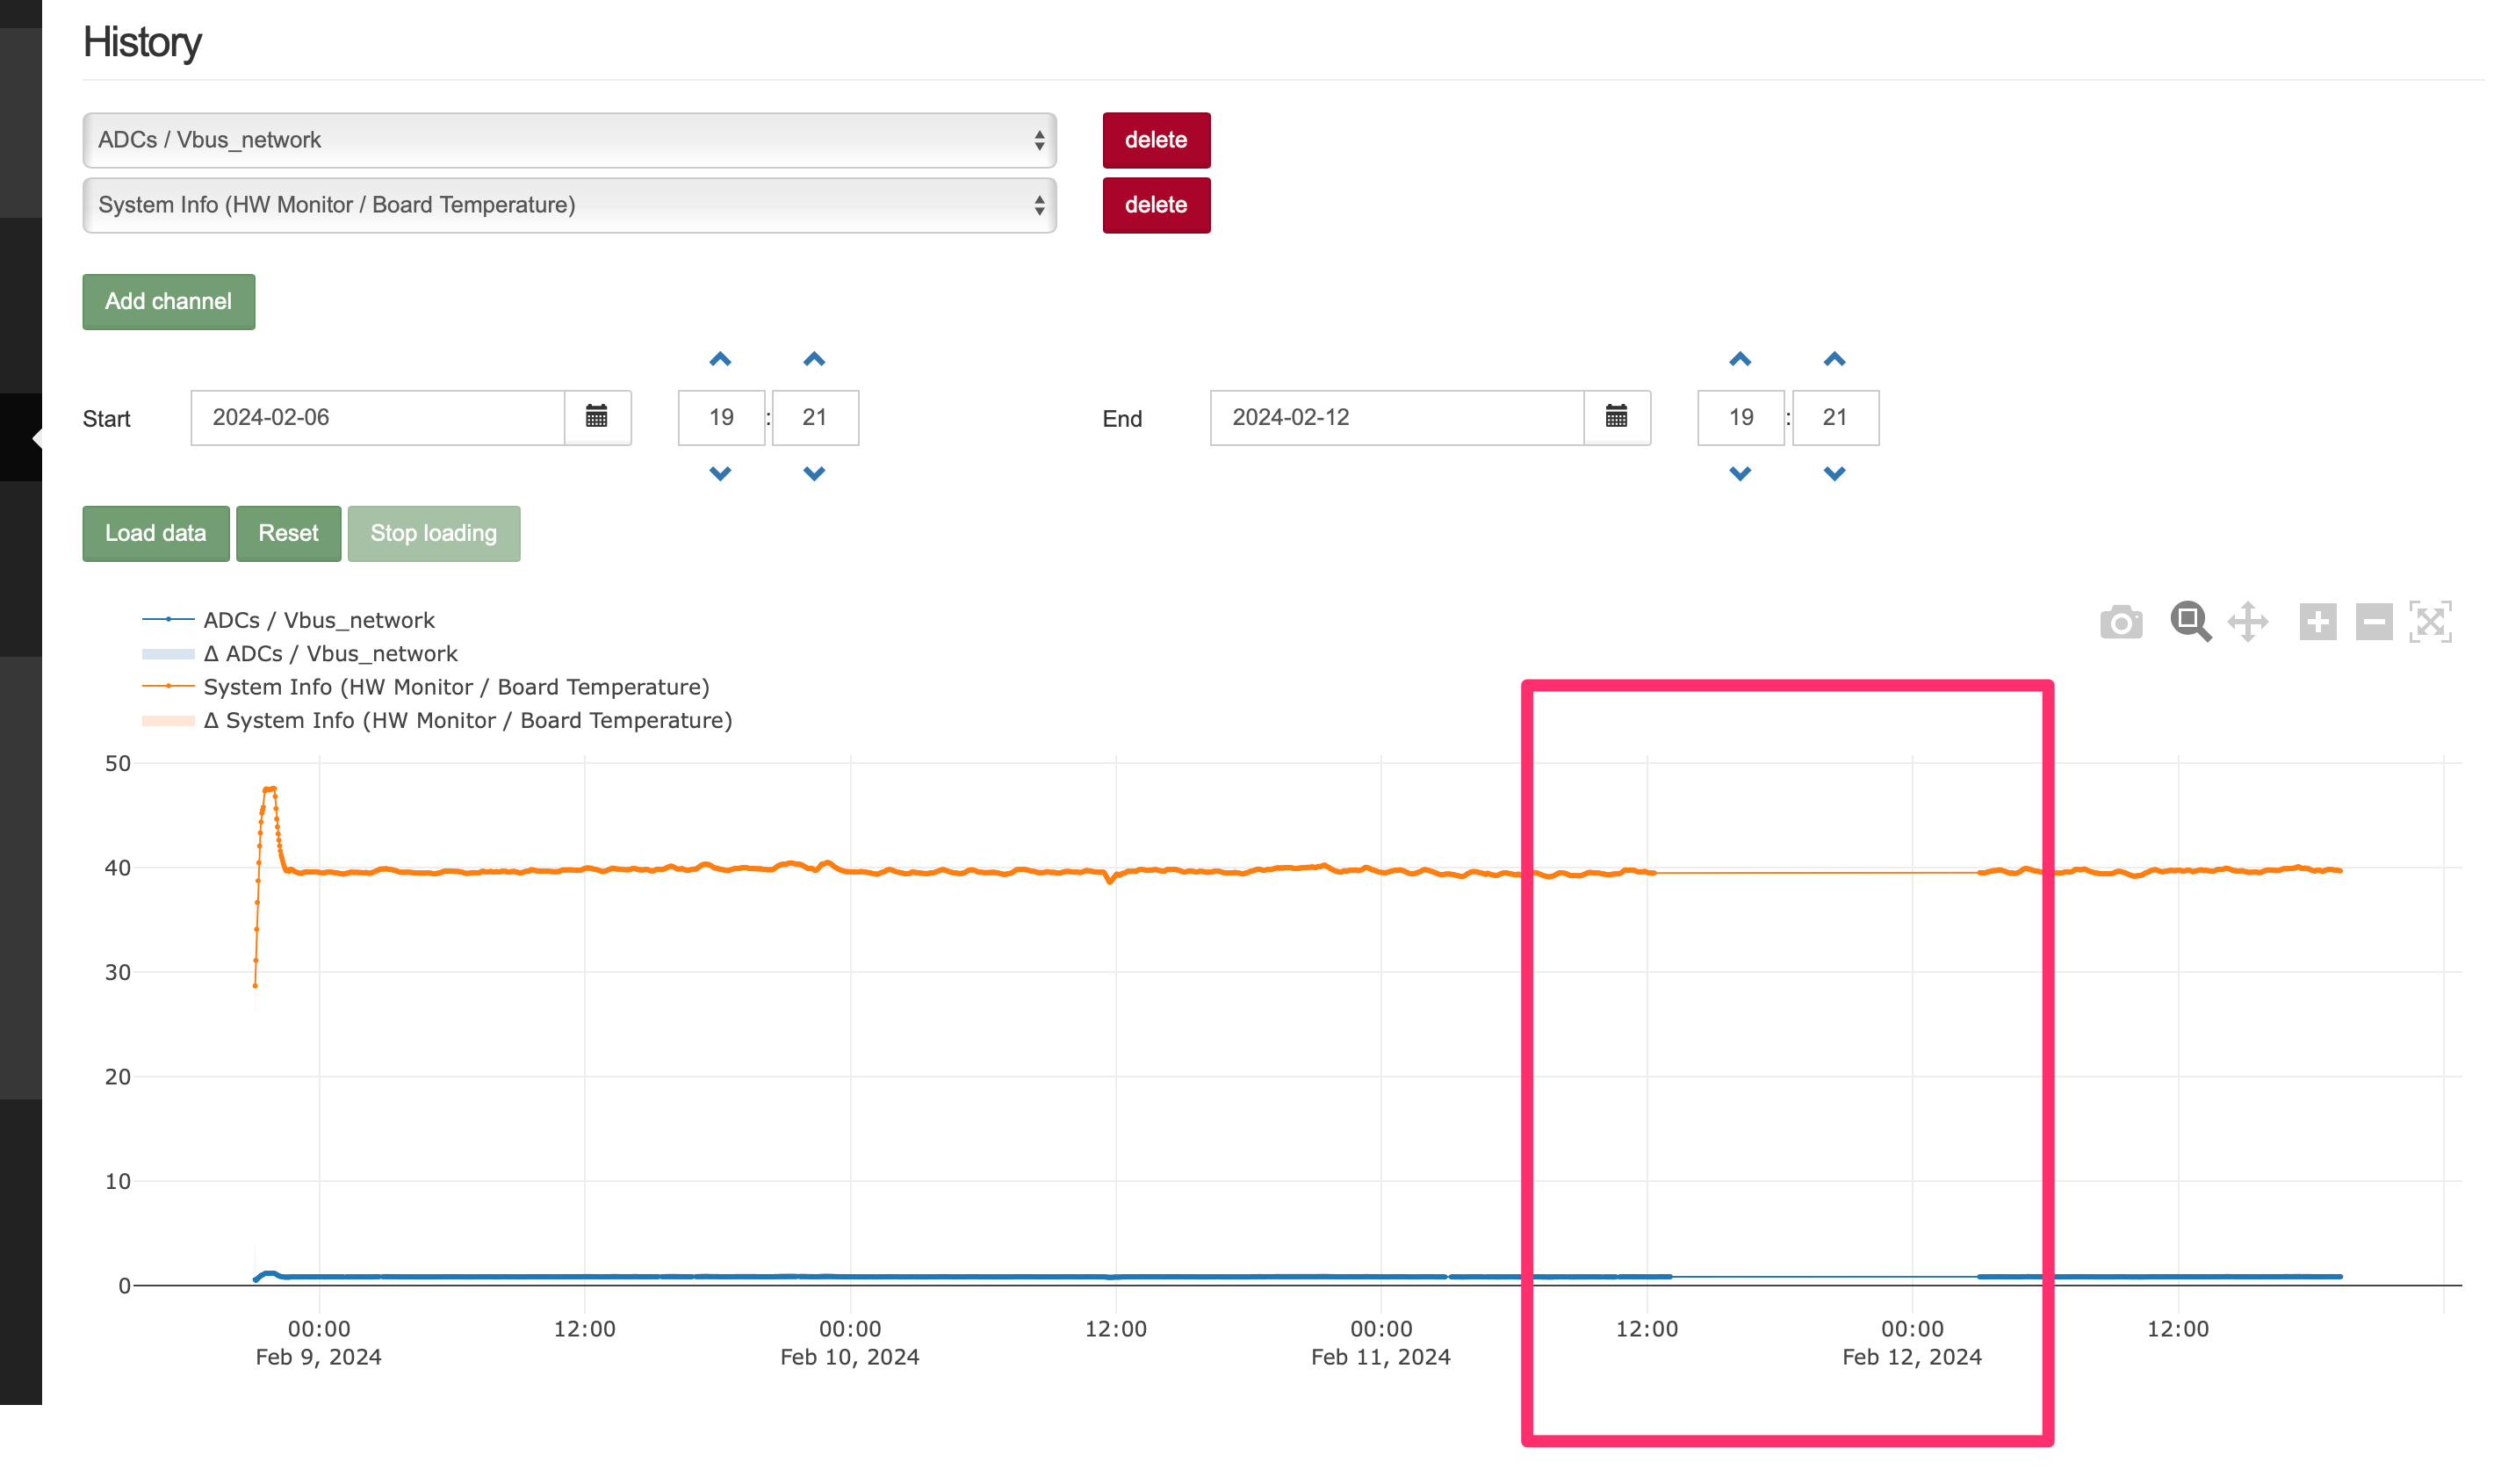Click the History page heading
Screen dimensions: 2501x1484
tap(142, 42)
